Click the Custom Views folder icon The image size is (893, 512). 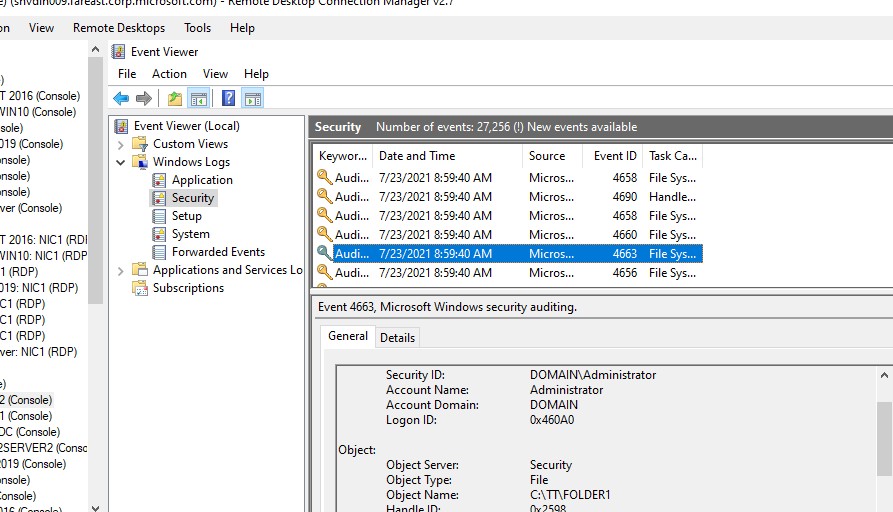coord(140,144)
